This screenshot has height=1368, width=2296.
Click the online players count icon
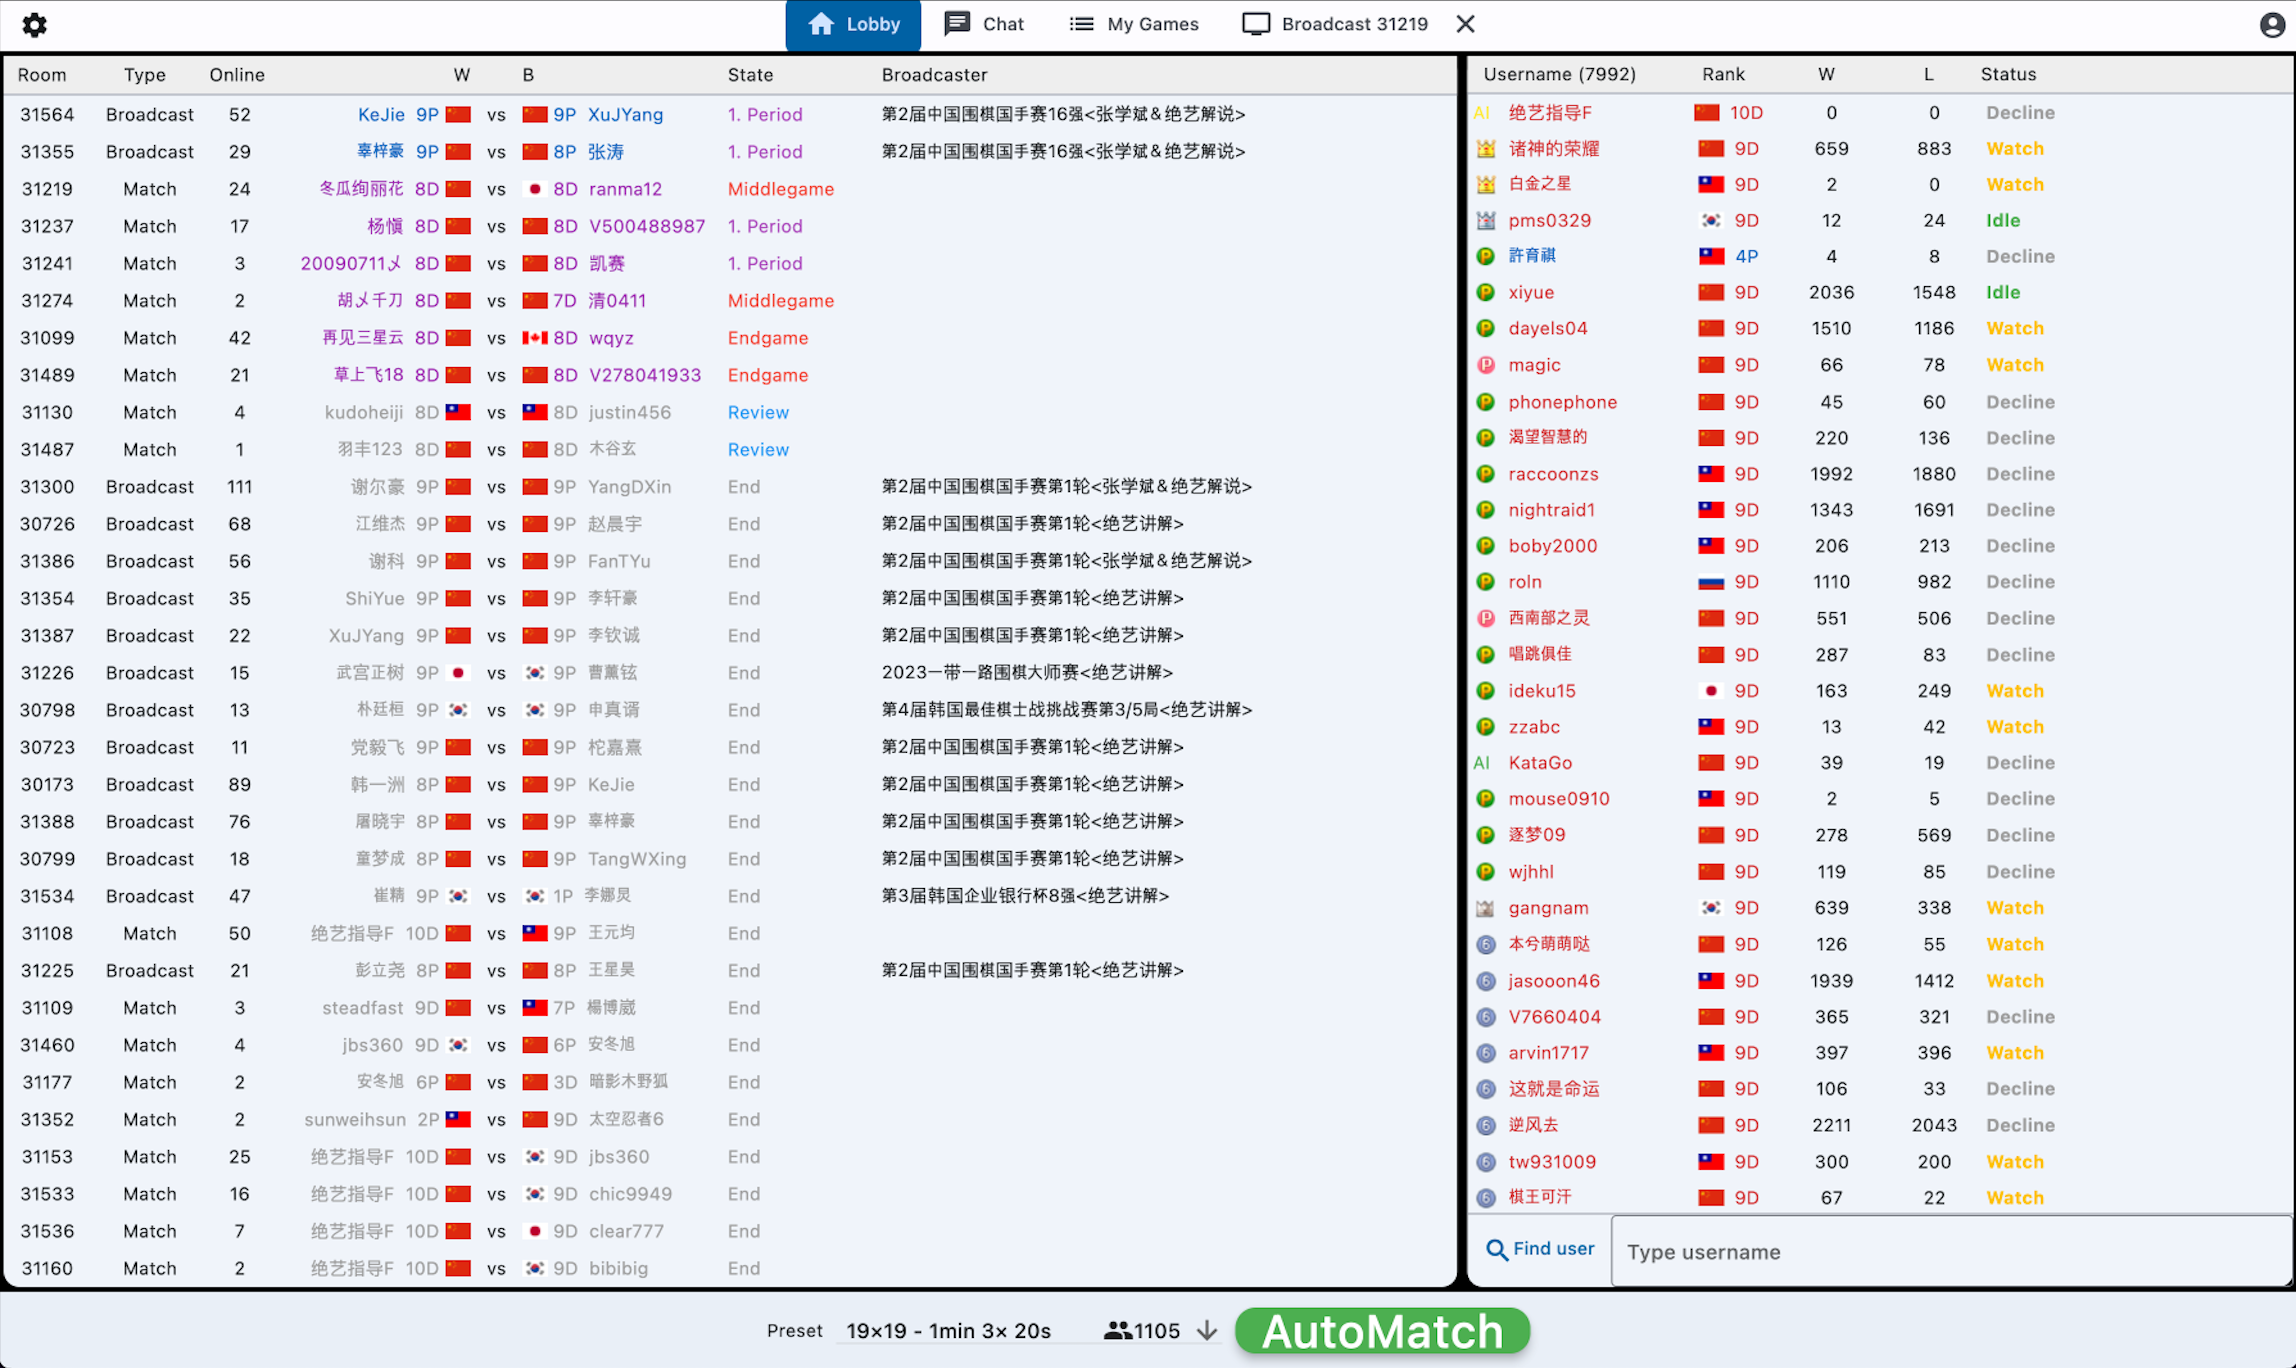coord(1117,1331)
